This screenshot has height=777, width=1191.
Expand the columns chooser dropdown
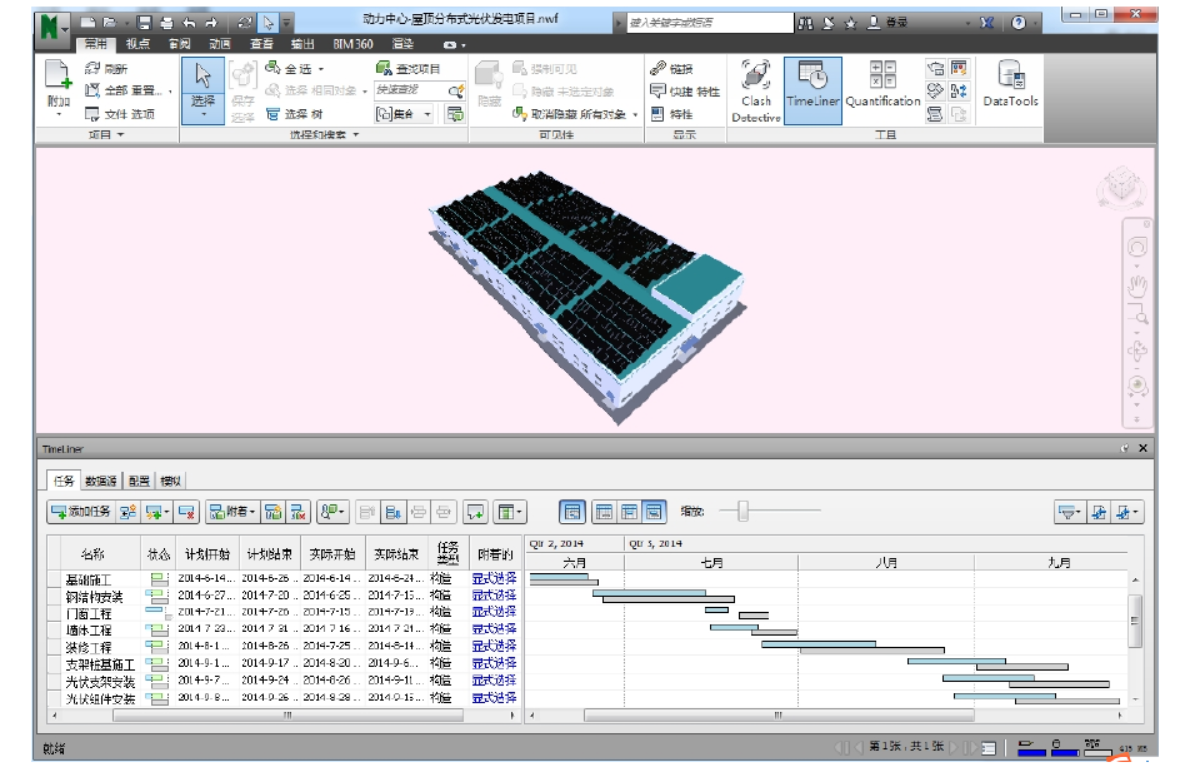pyautogui.click(x=511, y=512)
